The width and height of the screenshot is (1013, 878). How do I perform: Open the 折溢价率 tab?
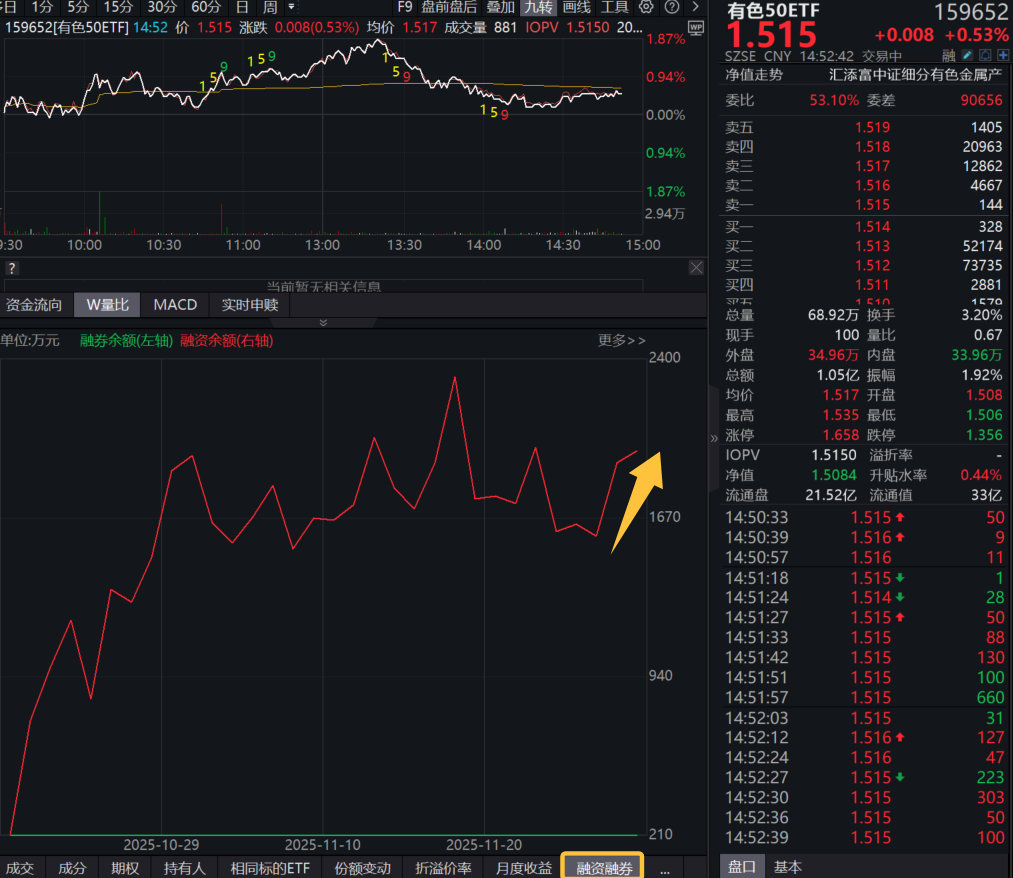click(x=443, y=868)
